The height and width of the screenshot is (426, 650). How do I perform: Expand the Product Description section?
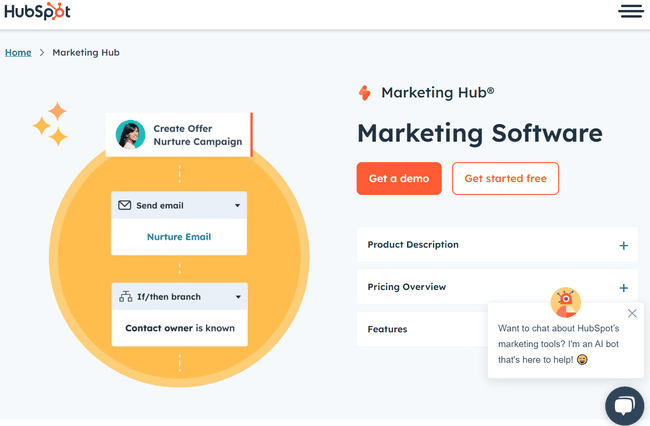[497, 244]
